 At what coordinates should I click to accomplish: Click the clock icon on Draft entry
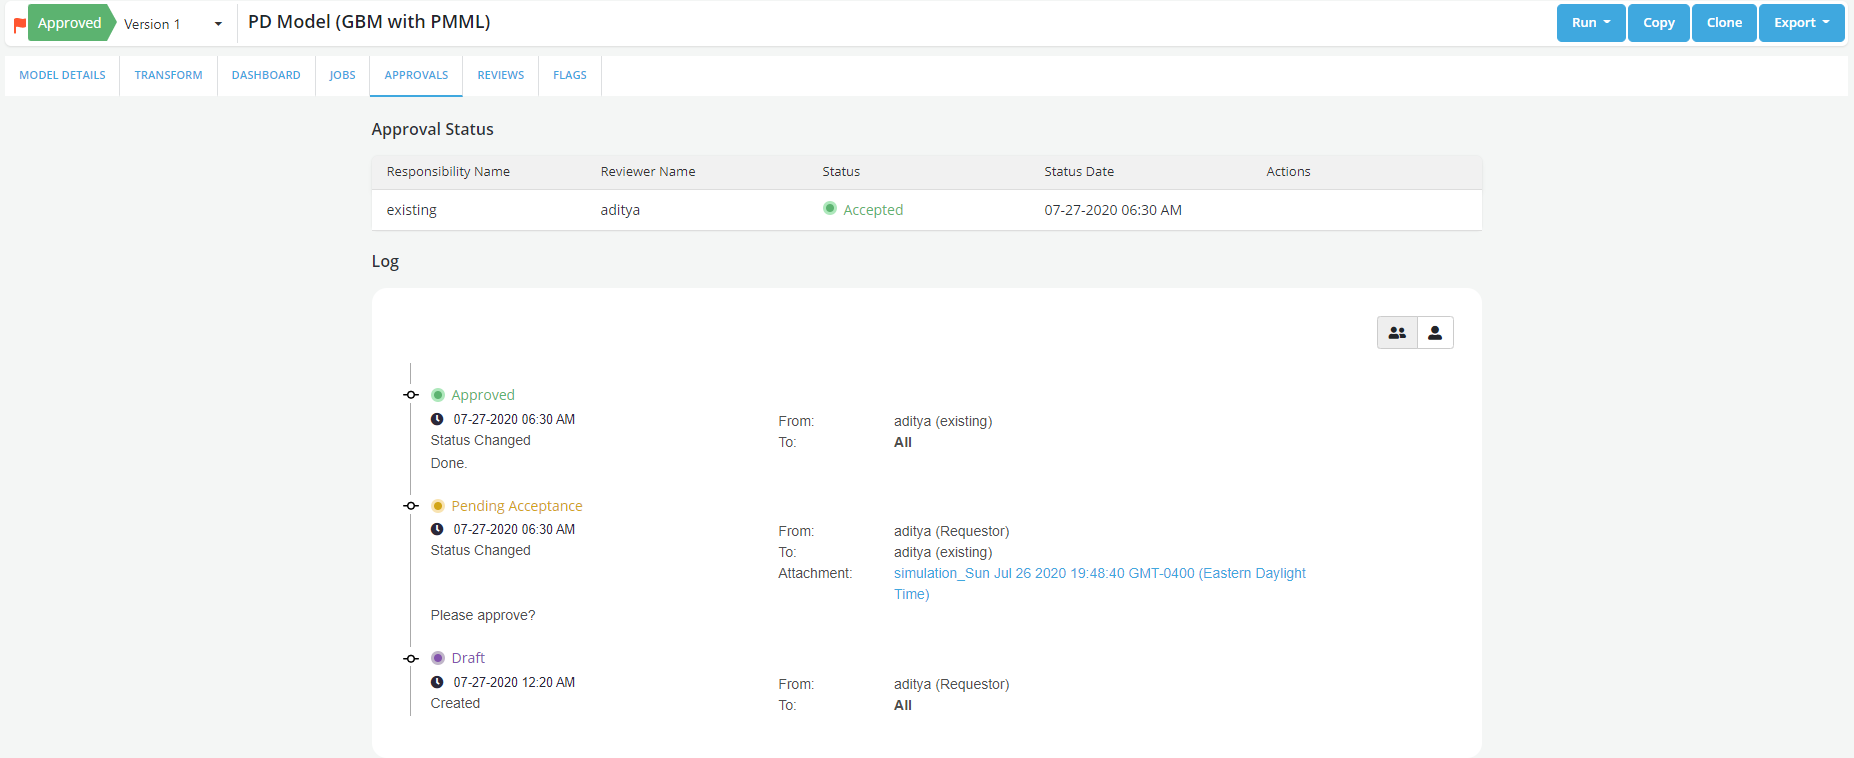point(437,682)
